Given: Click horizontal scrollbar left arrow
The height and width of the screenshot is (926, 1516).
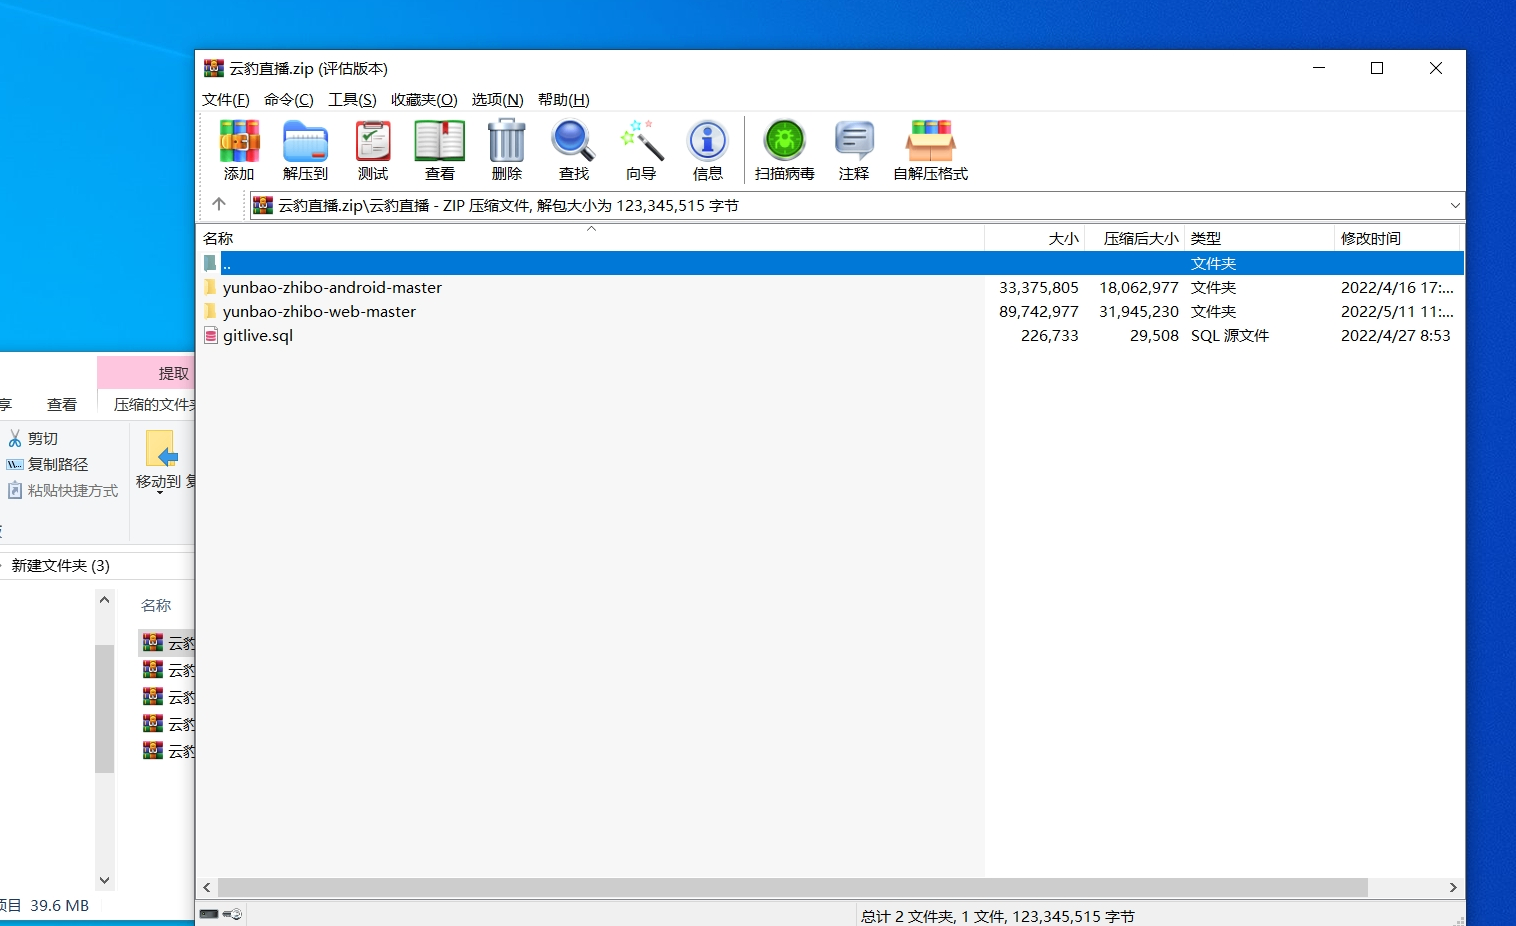Looking at the screenshot, I should 207,887.
